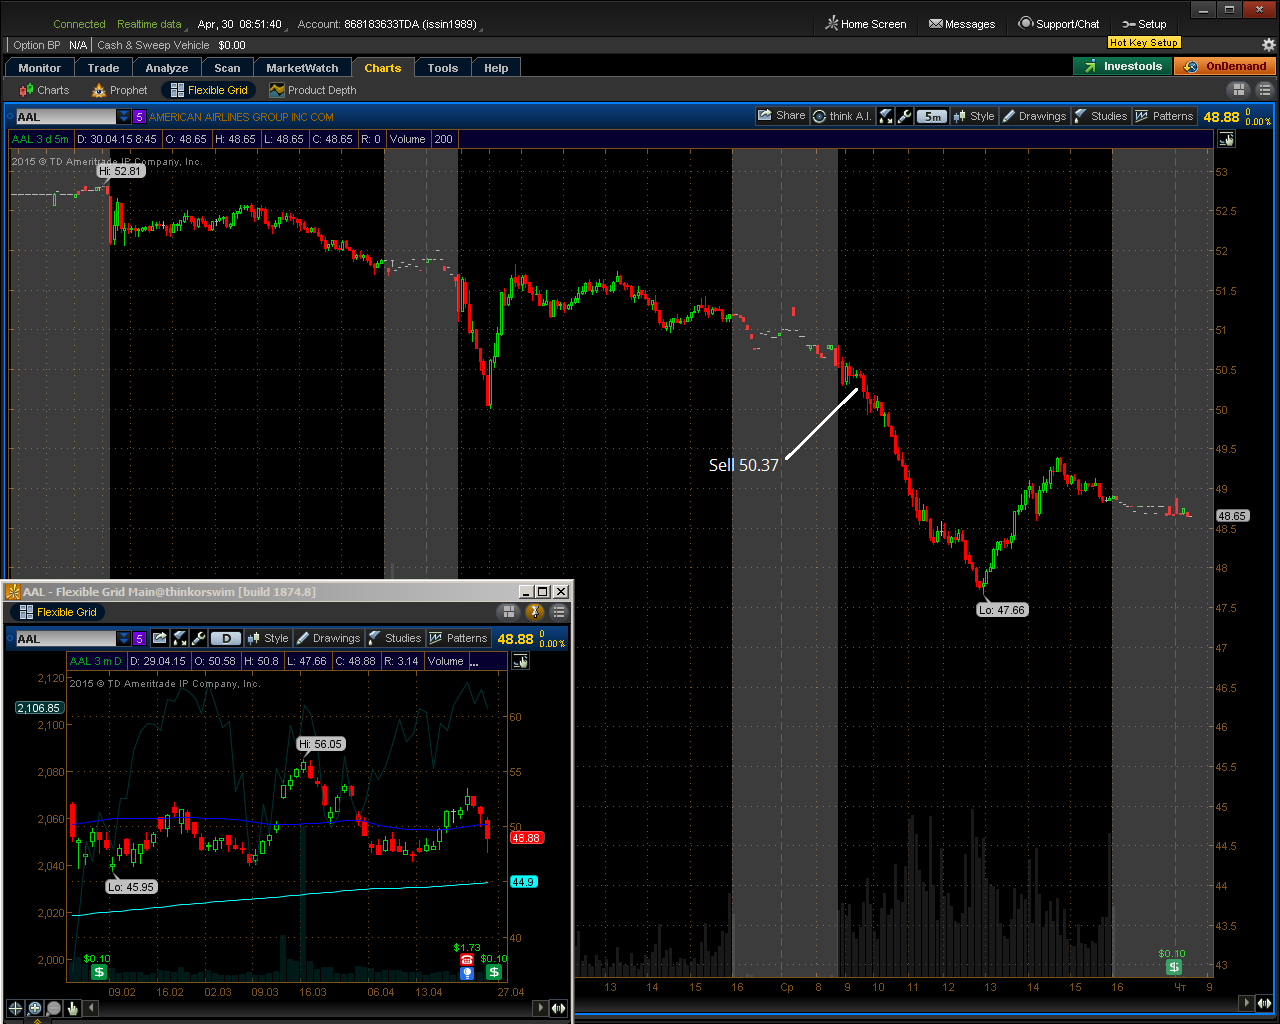Switch to Product Depth sub-tab
The image size is (1280, 1024).
312,90
